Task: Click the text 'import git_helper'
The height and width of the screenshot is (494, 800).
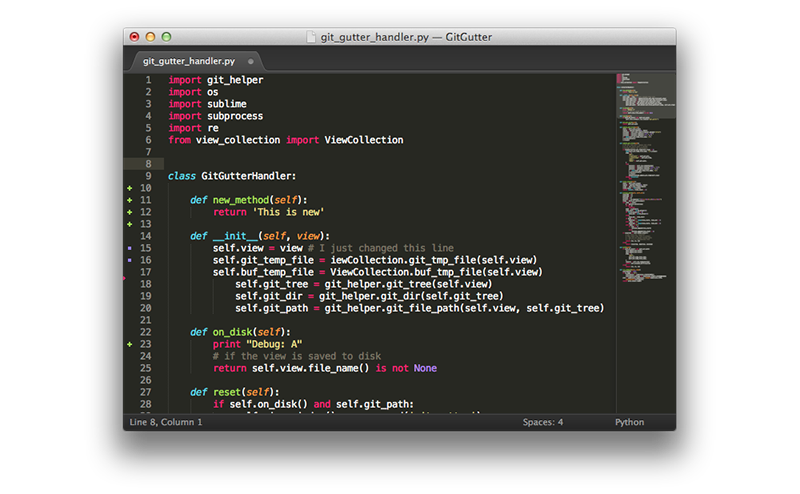Action: pyautogui.click(x=216, y=80)
